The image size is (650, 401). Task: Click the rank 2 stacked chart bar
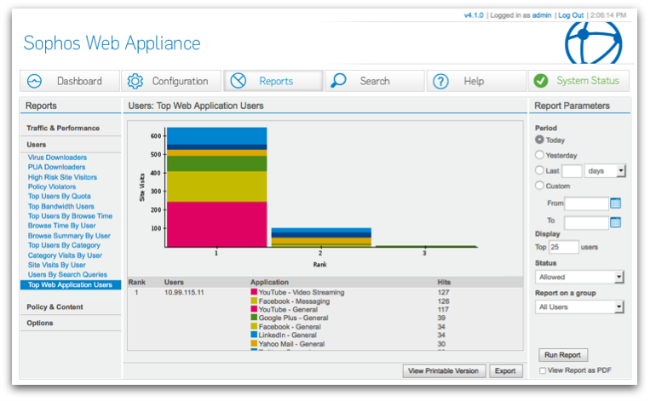[321, 238]
